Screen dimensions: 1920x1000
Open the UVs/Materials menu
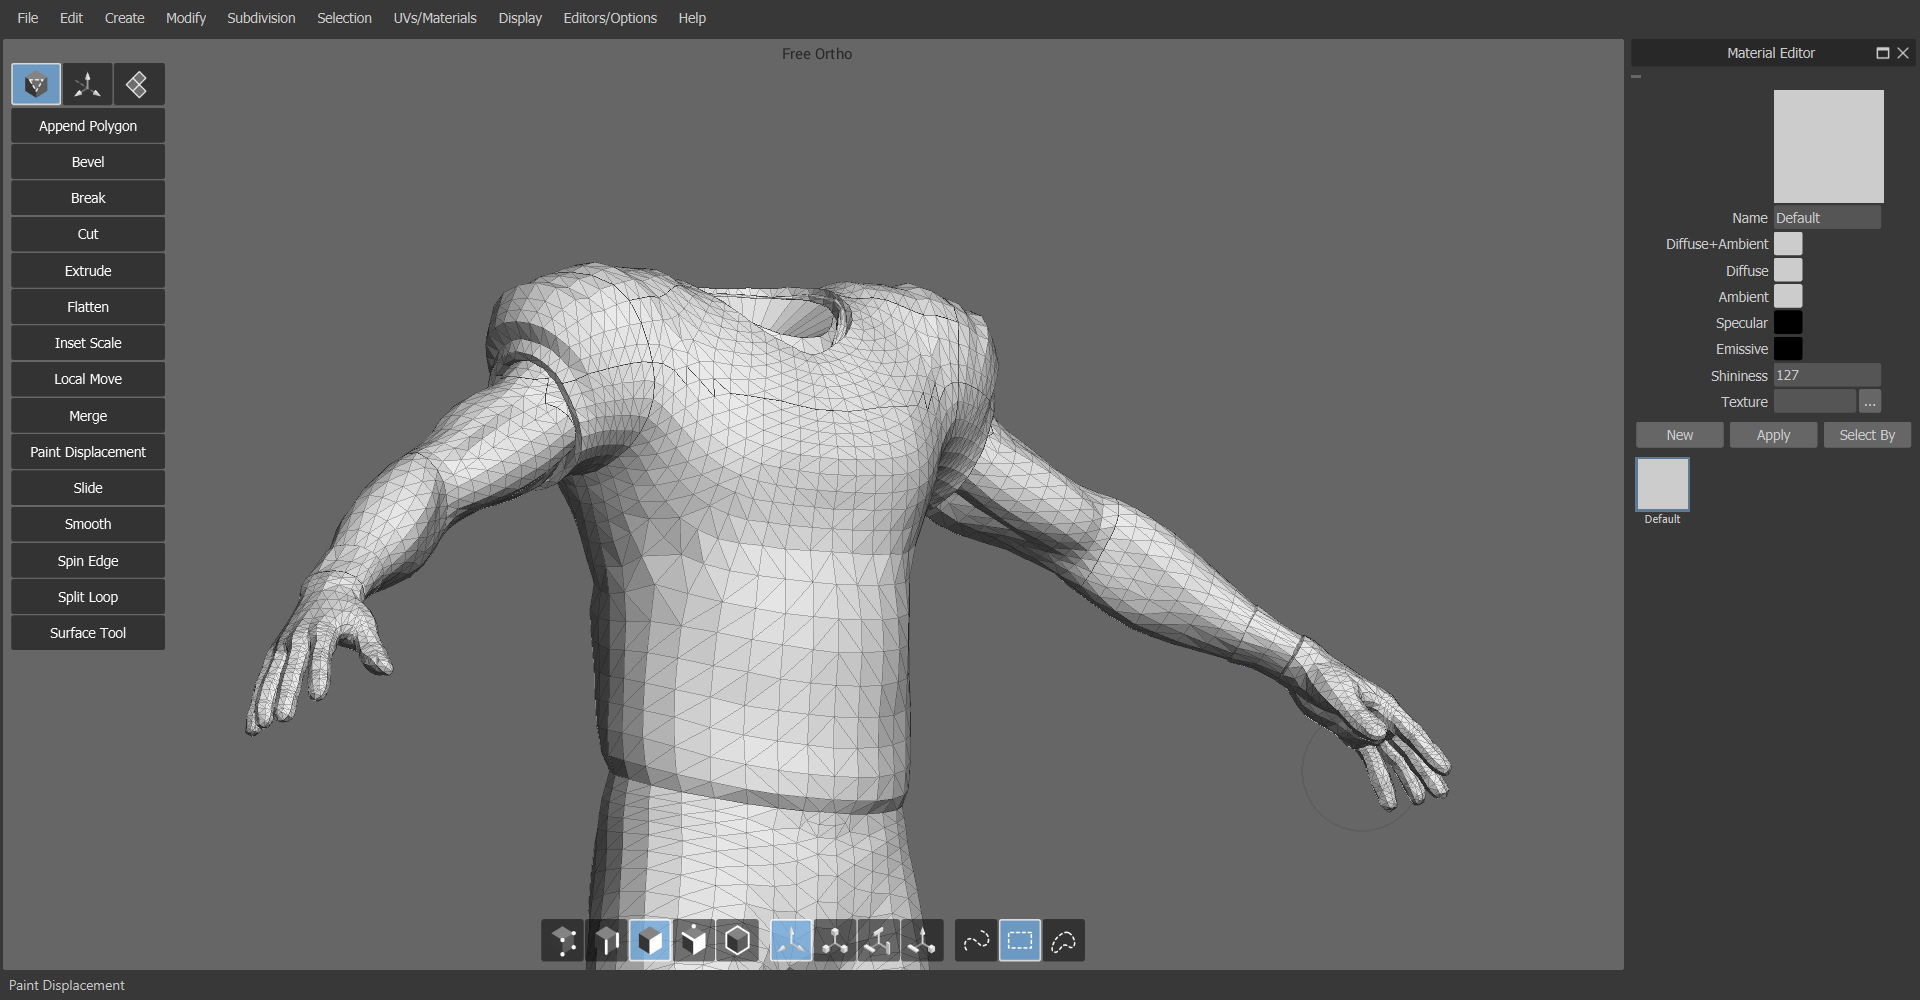click(435, 17)
